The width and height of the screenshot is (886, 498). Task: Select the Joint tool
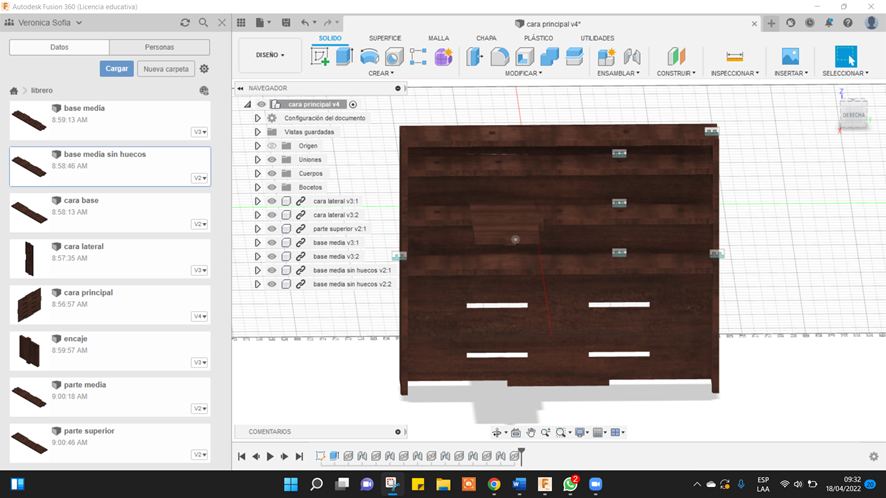coord(632,57)
